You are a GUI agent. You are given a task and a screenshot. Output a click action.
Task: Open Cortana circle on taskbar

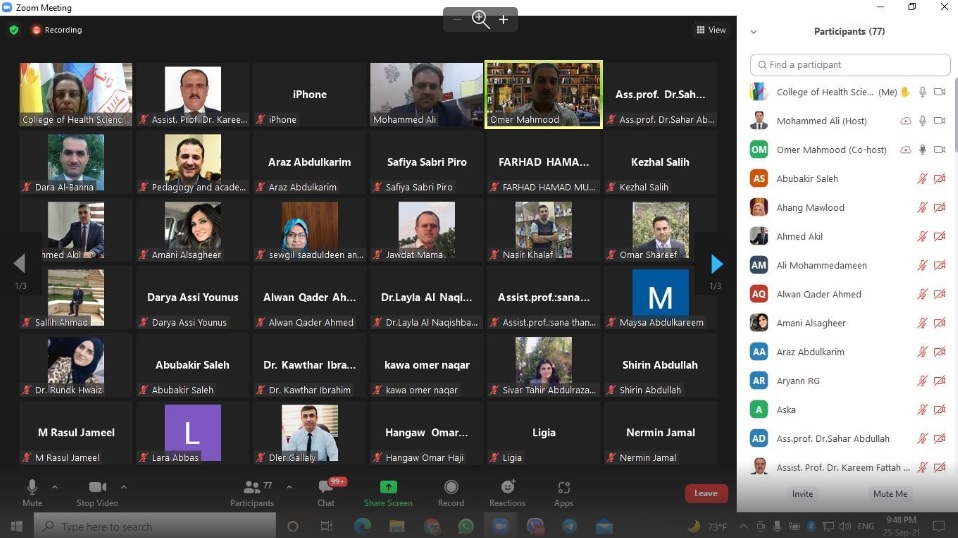(293, 526)
